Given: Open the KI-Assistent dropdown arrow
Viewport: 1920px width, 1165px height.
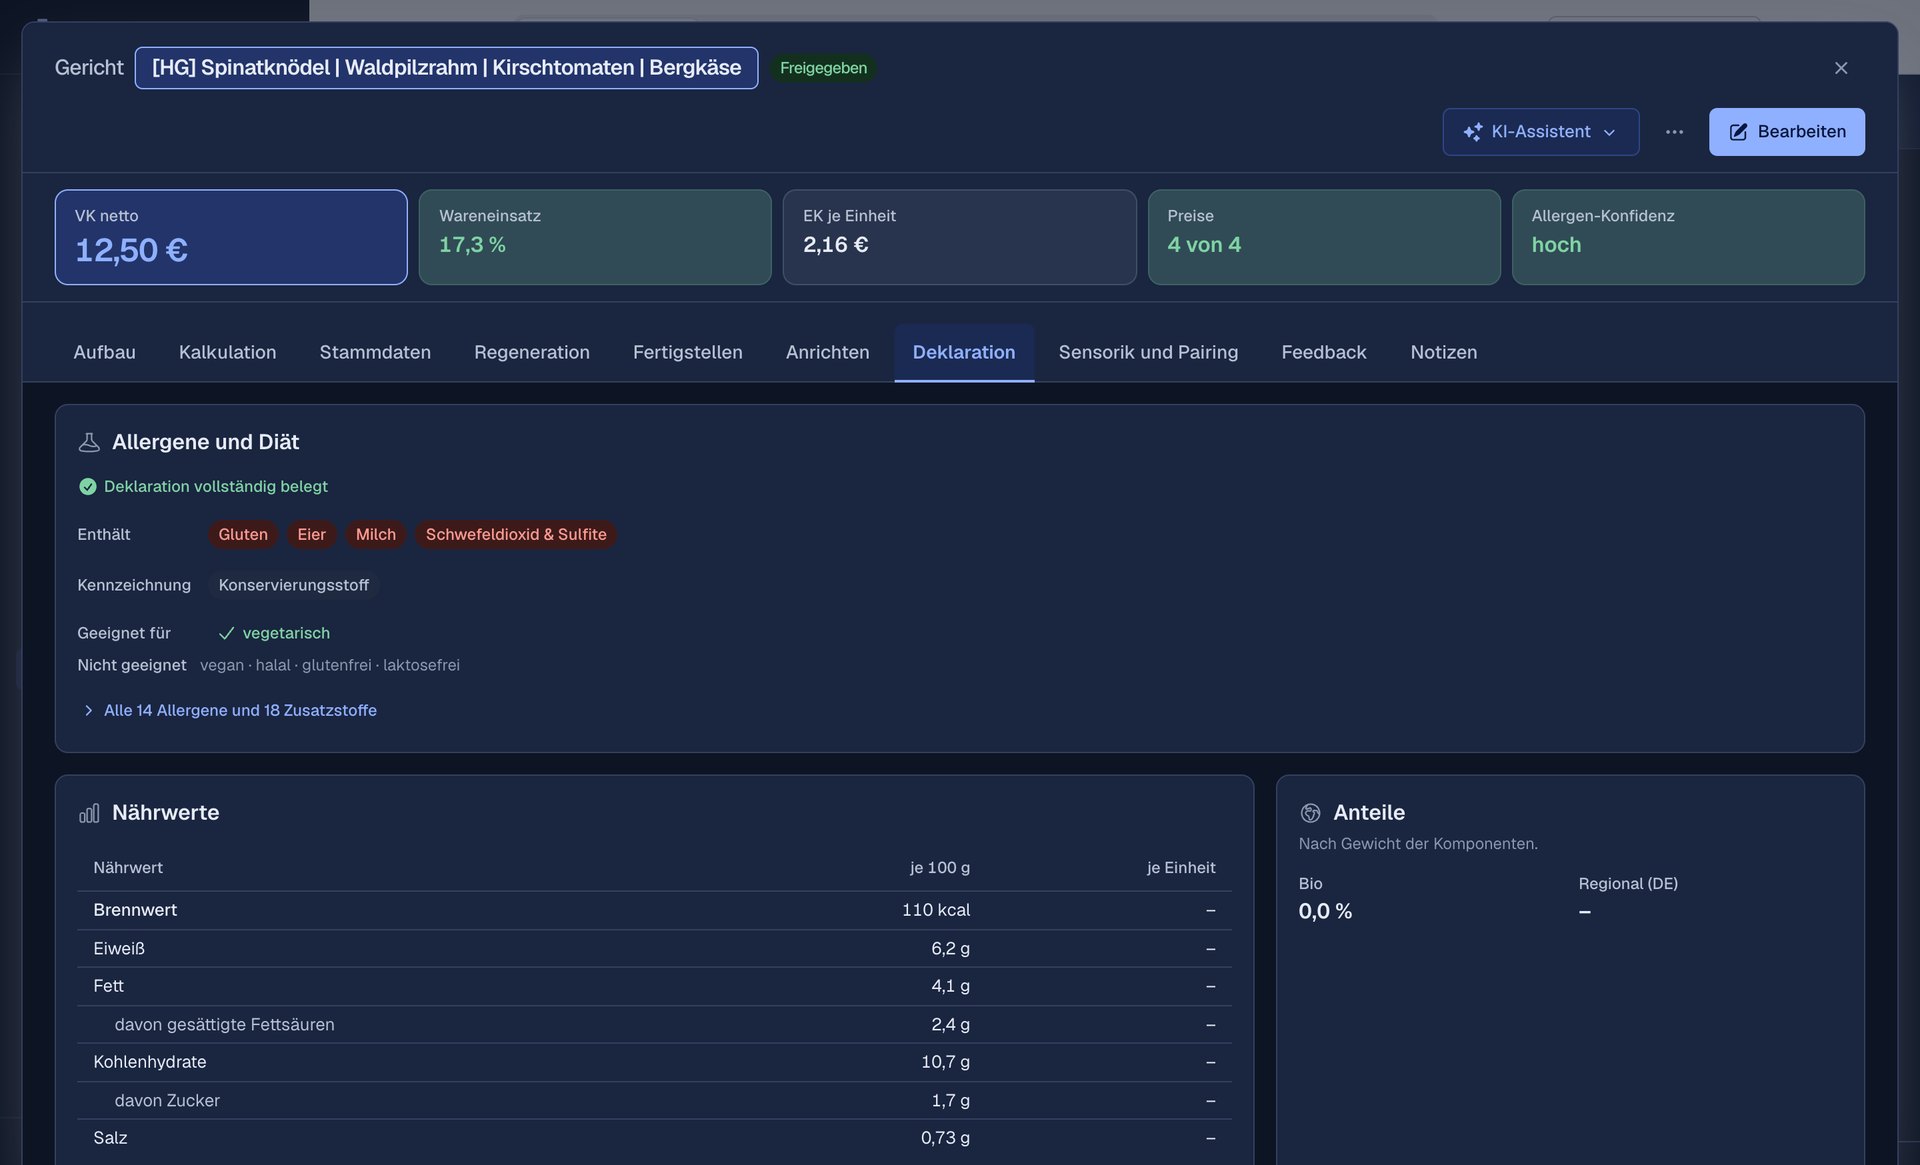Looking at the screenshot, I should point(1609,133).
